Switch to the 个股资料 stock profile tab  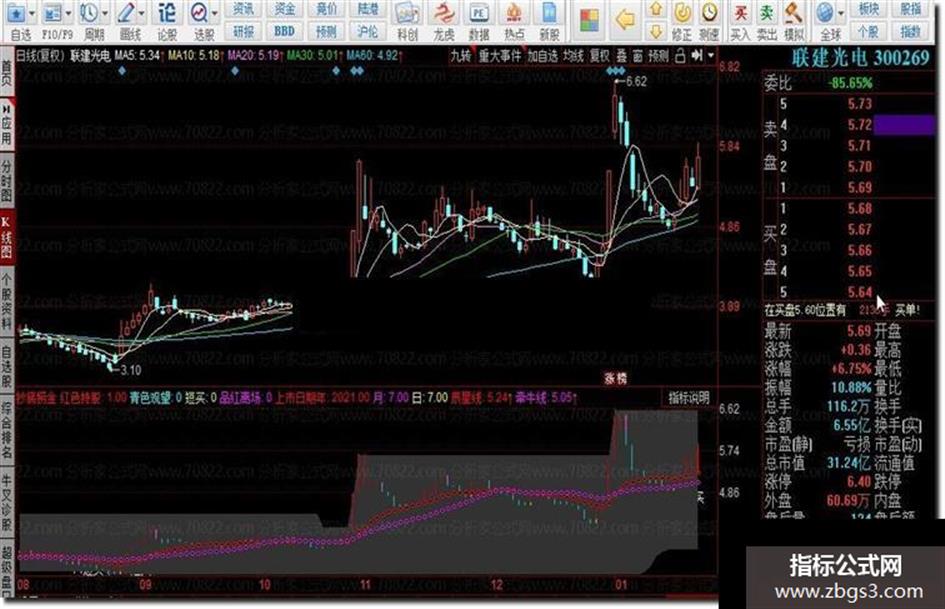tap(7, 301)
